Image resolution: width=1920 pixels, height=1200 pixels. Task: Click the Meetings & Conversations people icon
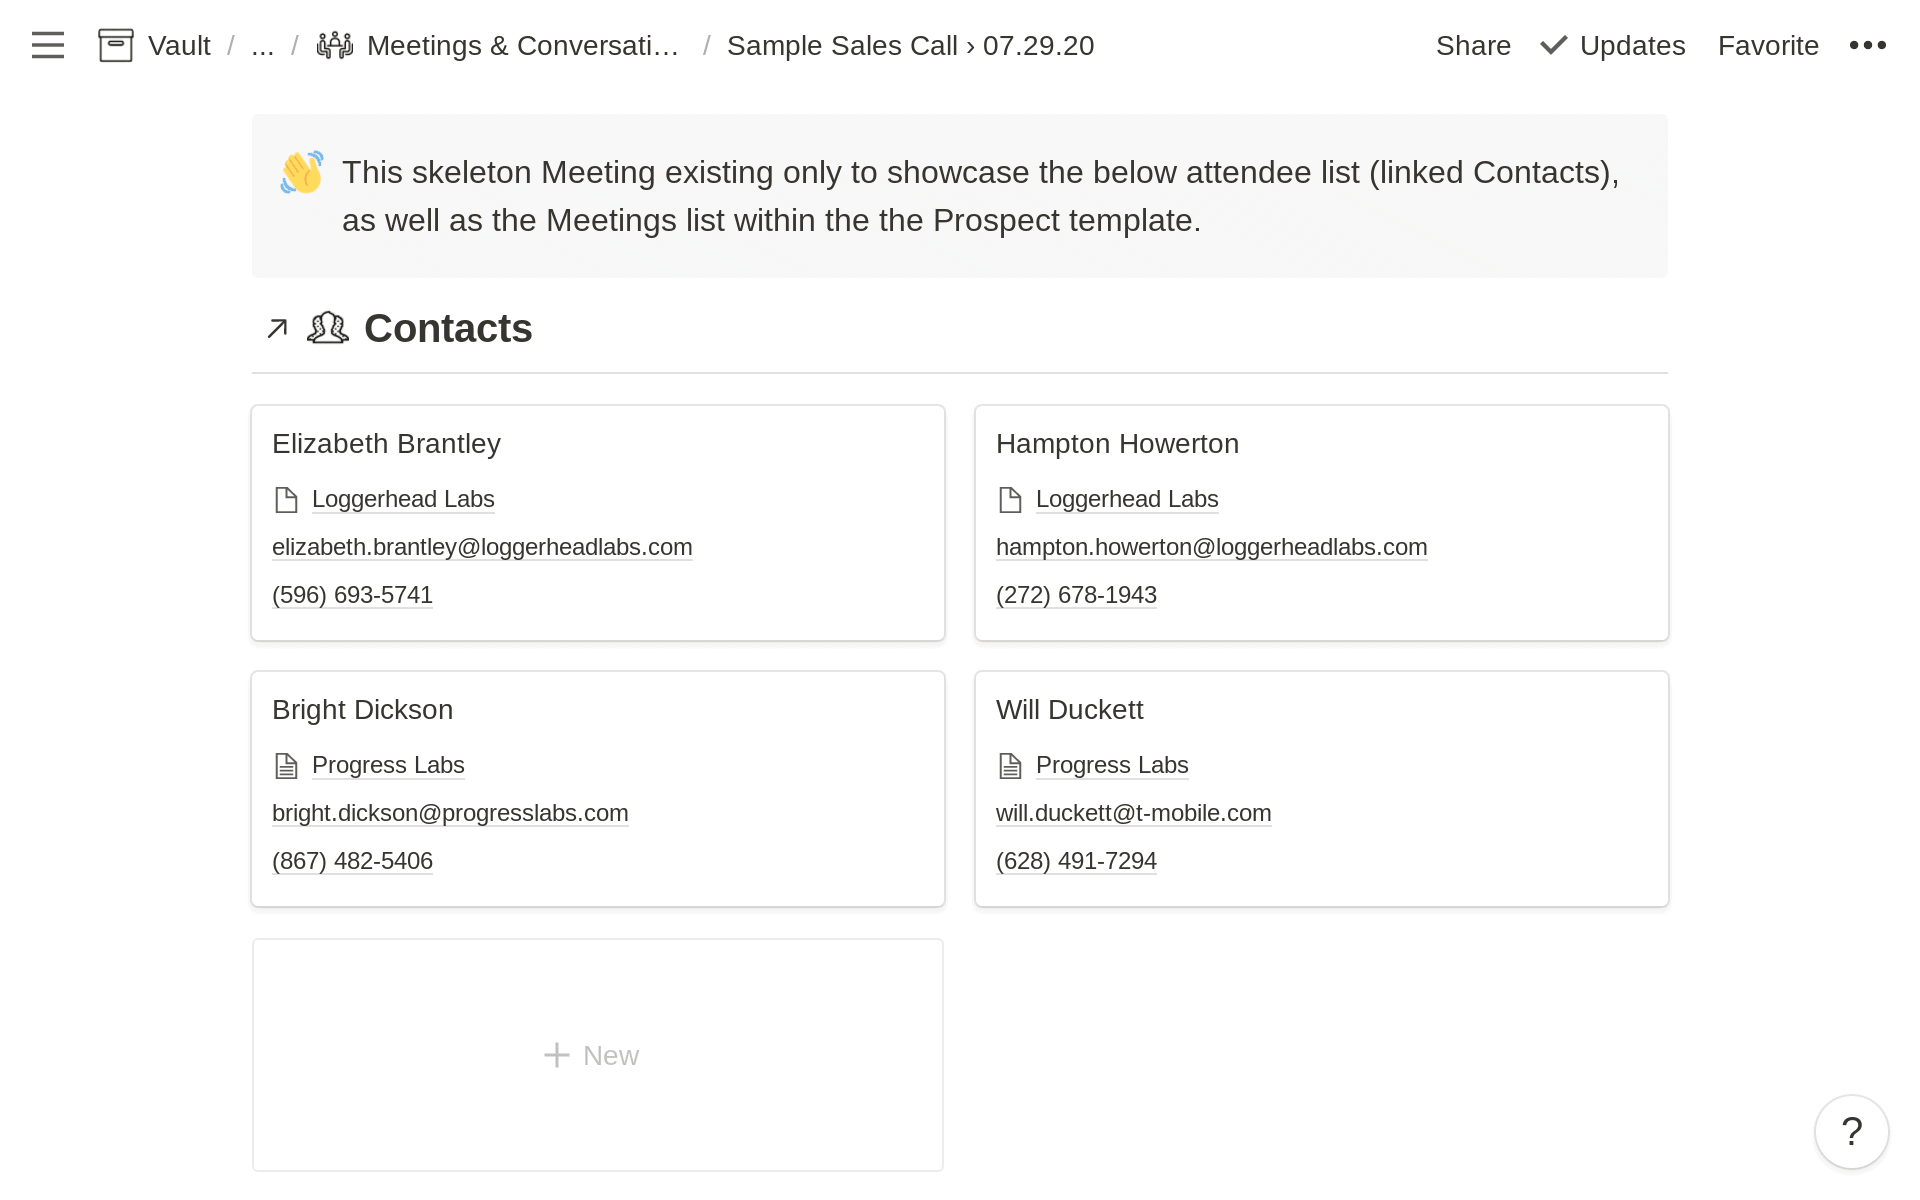tap(334, 45)
